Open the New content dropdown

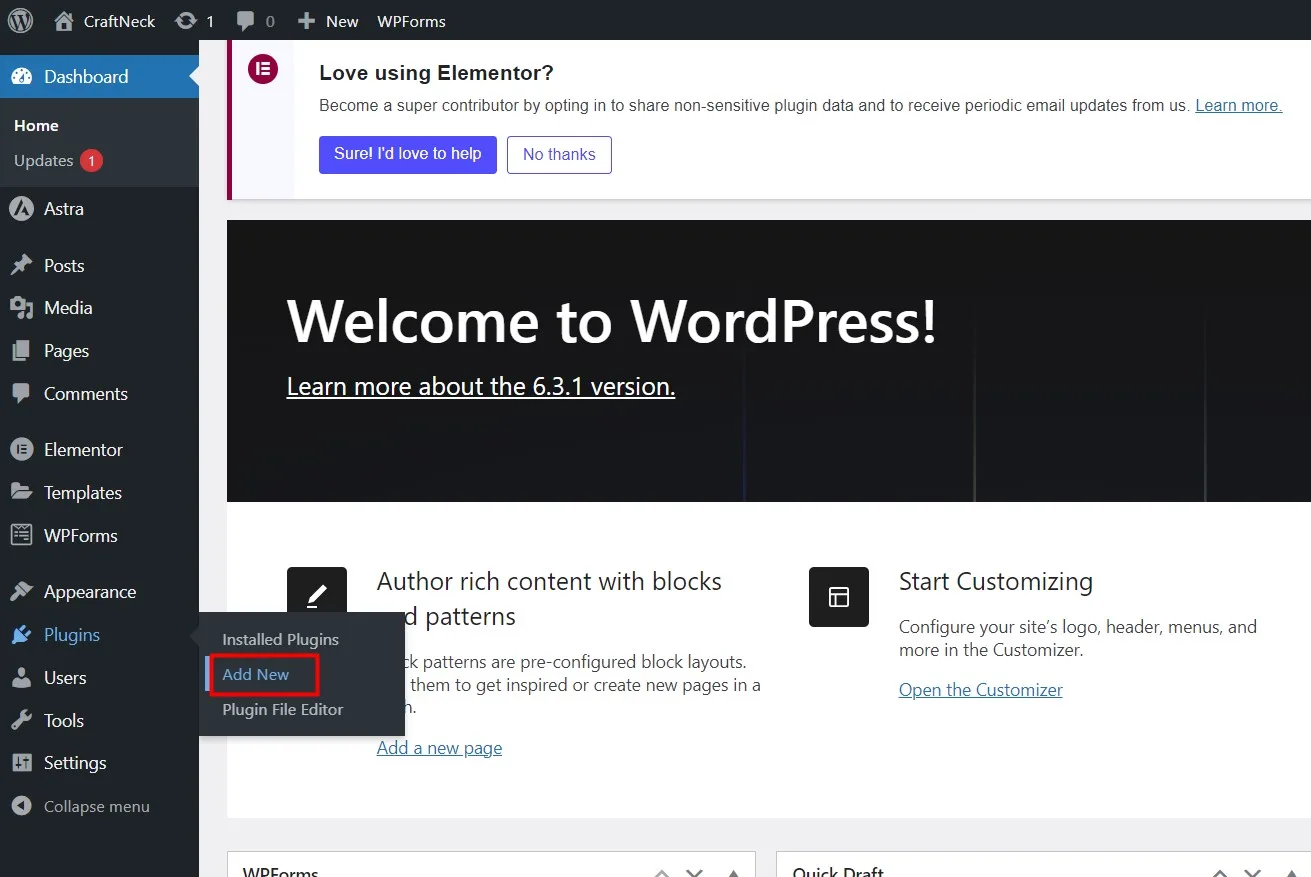(x=328, y=21)
